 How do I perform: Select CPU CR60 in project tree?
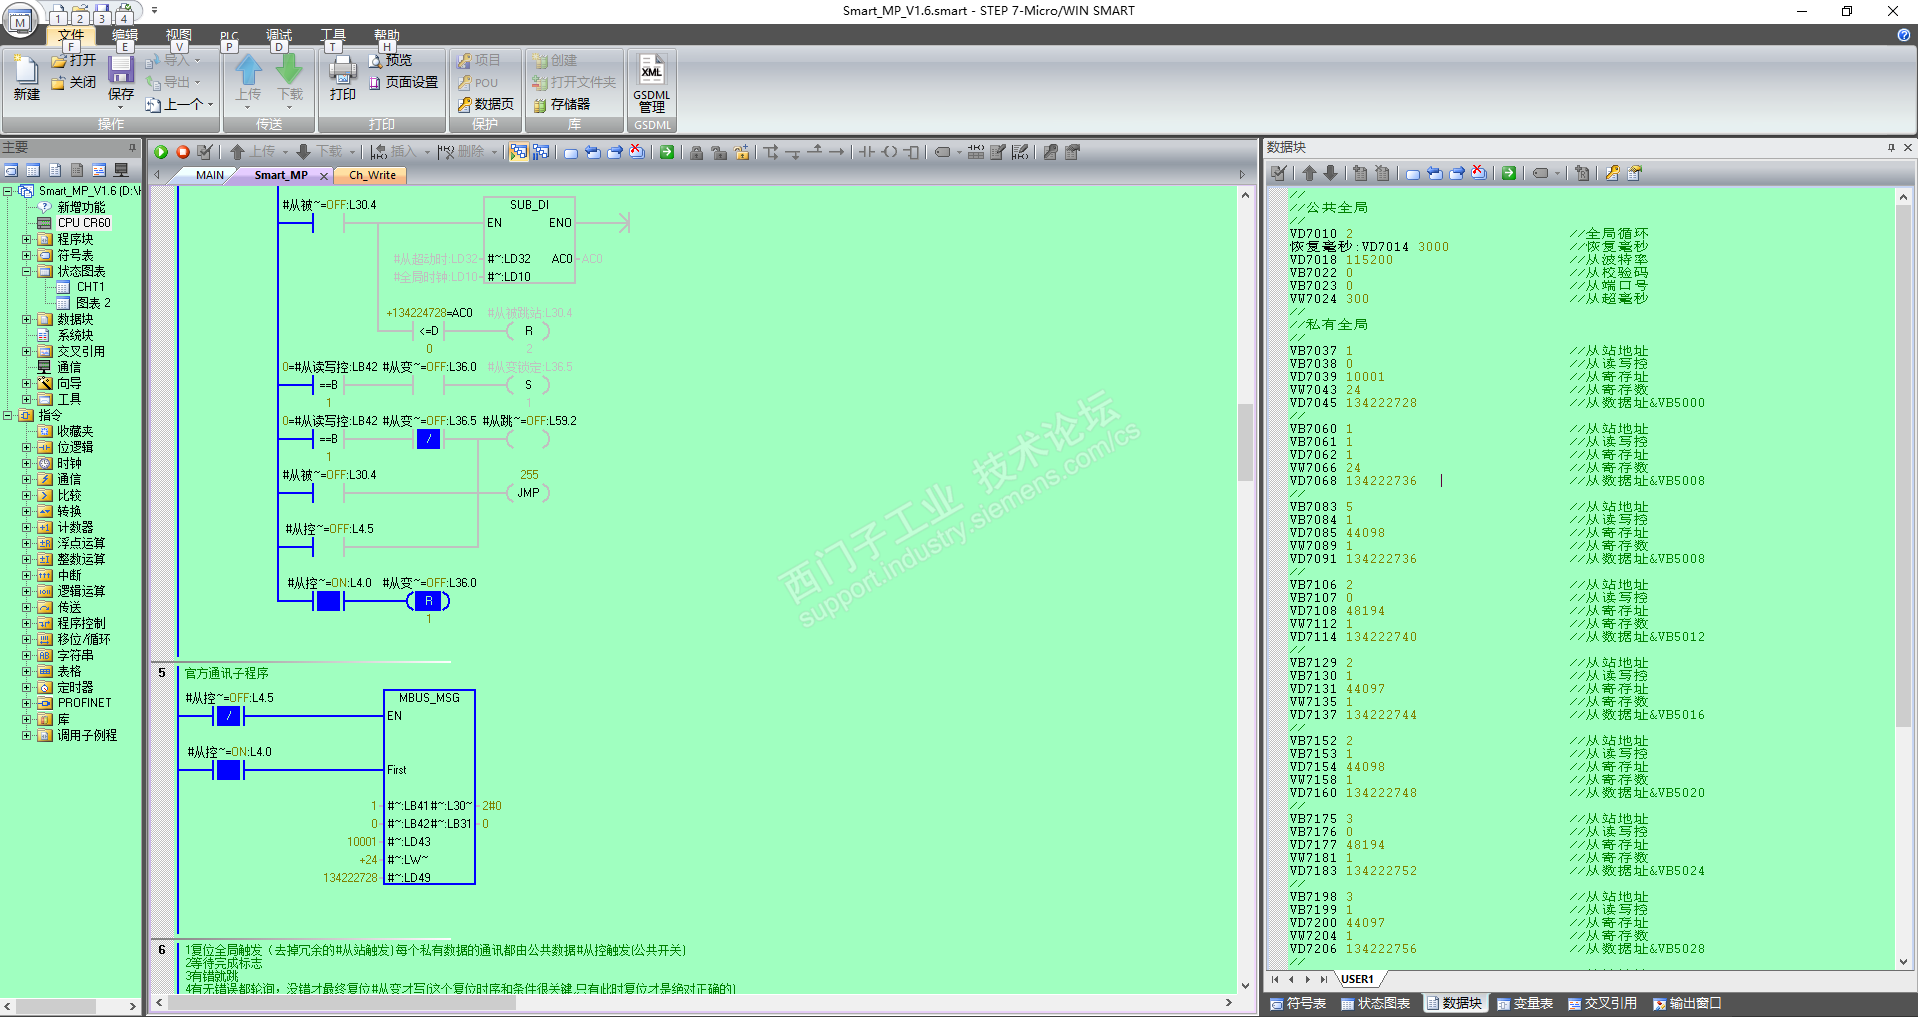84,223
